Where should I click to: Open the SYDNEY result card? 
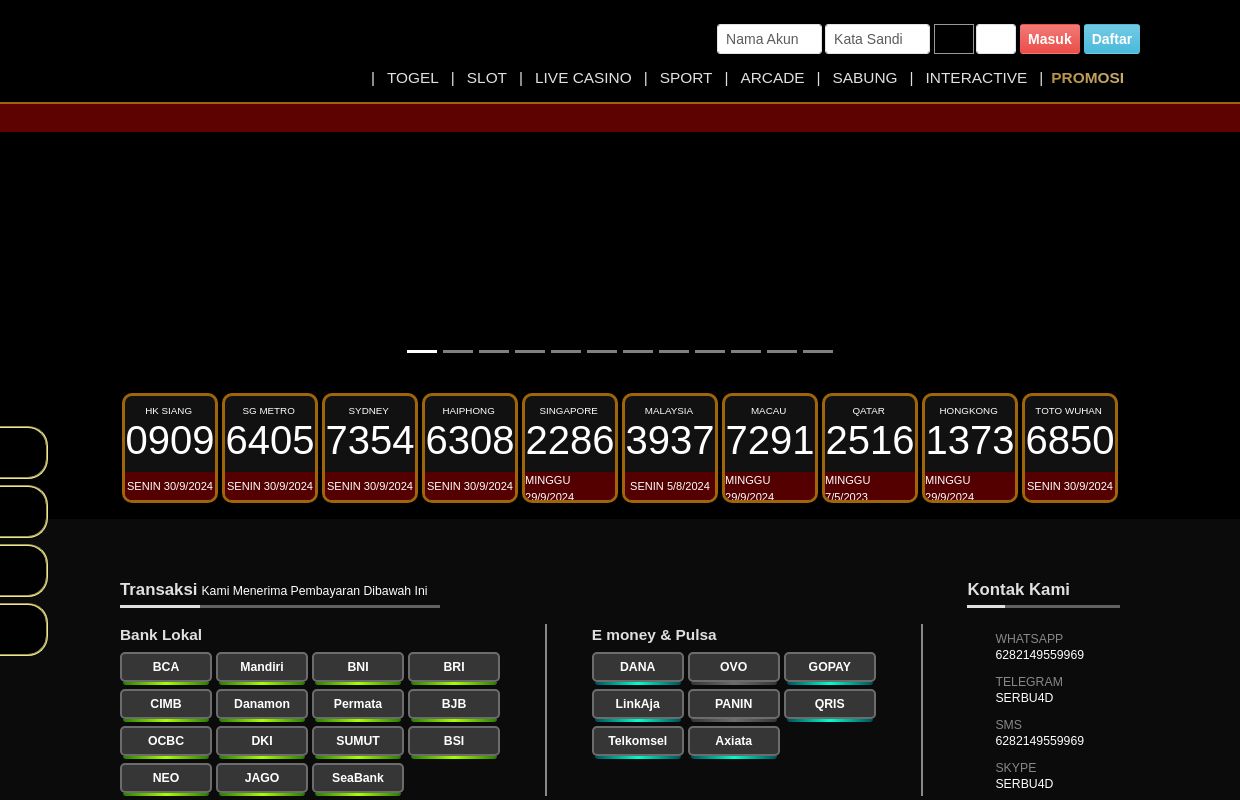coord(370,448)
